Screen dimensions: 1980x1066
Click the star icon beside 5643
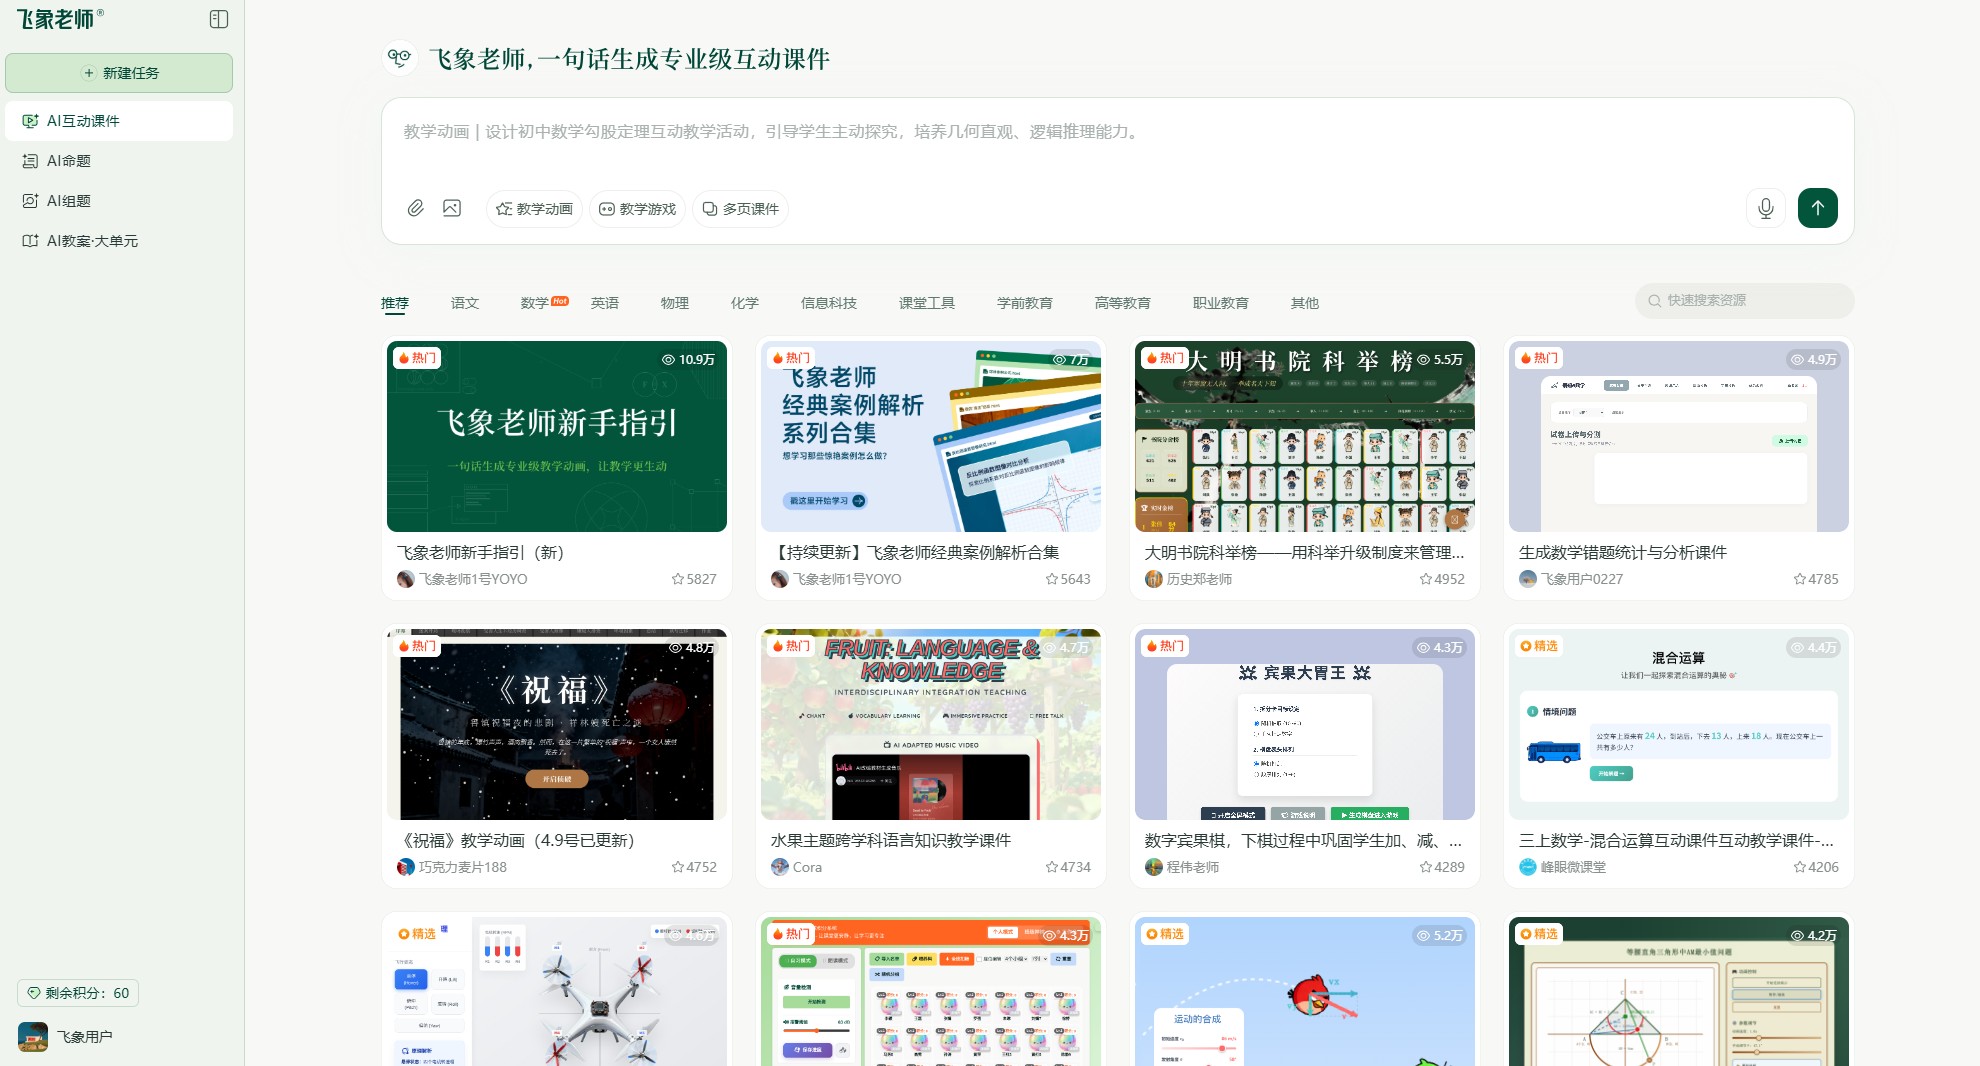click(1052, 579)
